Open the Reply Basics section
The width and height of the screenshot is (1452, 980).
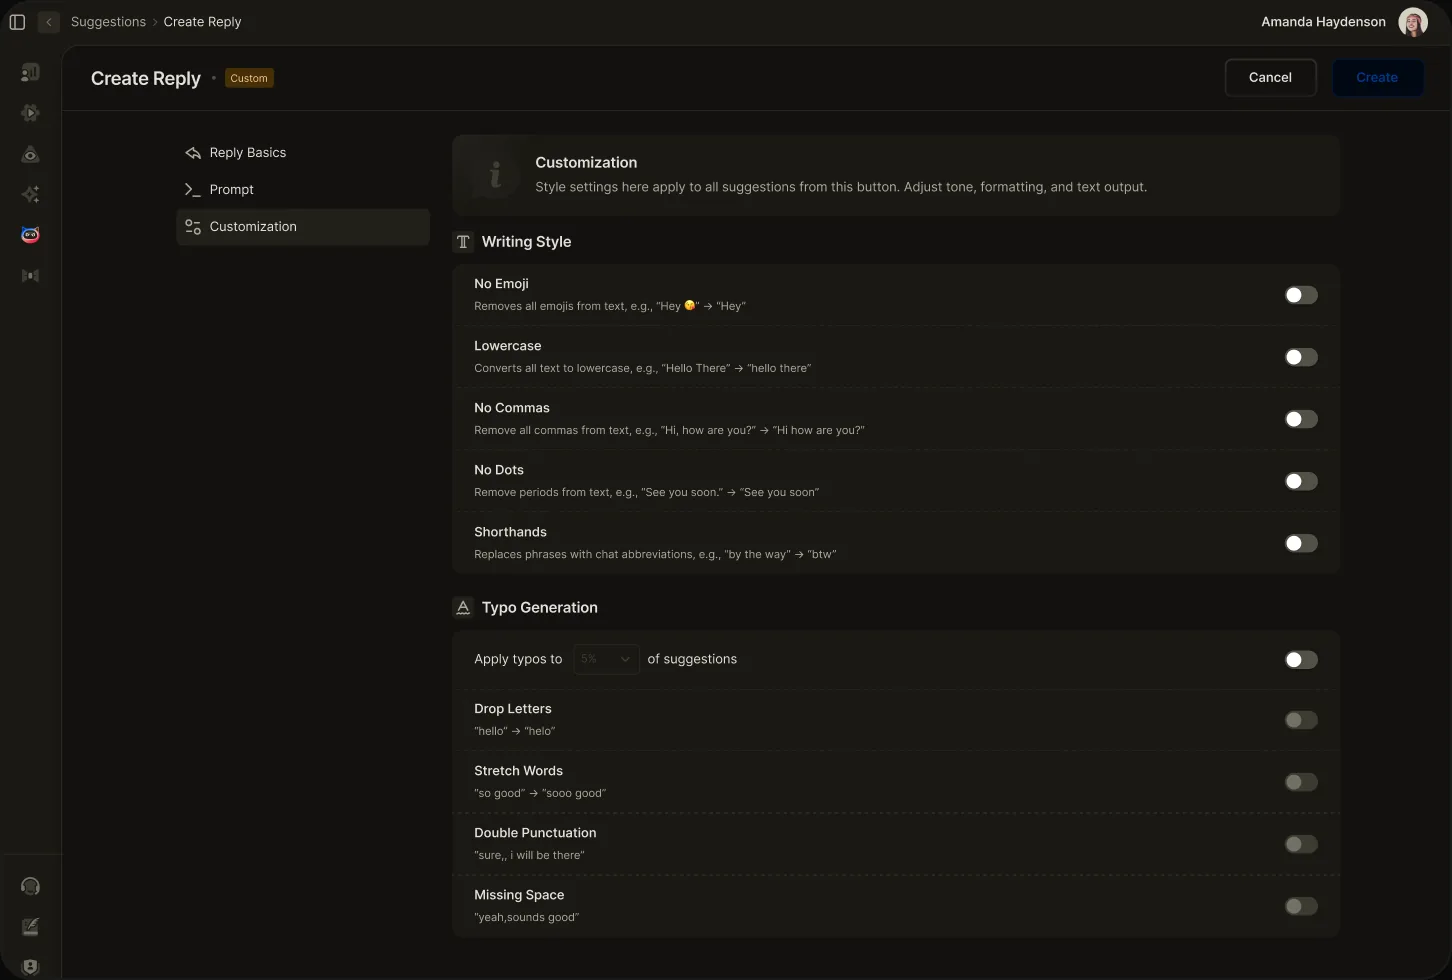pyautogui.click(x=303, y=153)
